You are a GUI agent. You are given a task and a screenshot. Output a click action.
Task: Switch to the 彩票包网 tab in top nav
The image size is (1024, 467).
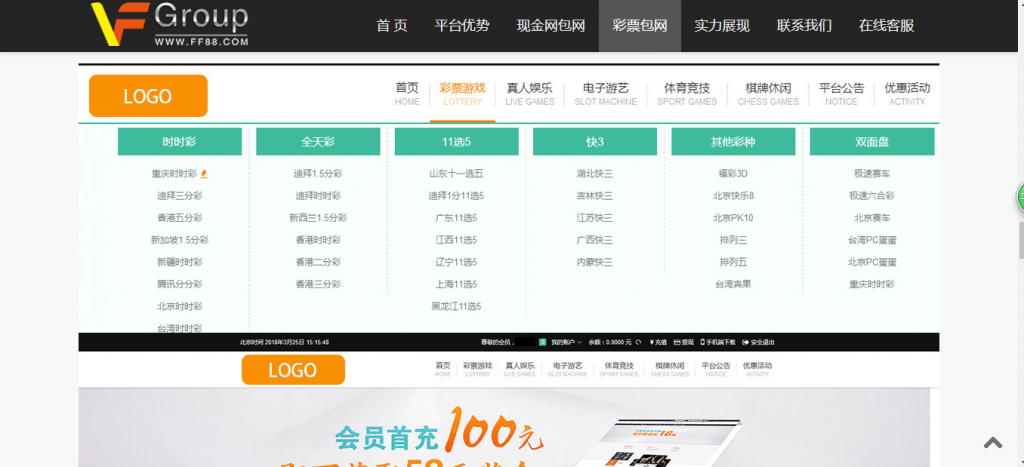[x=639, y=26]
